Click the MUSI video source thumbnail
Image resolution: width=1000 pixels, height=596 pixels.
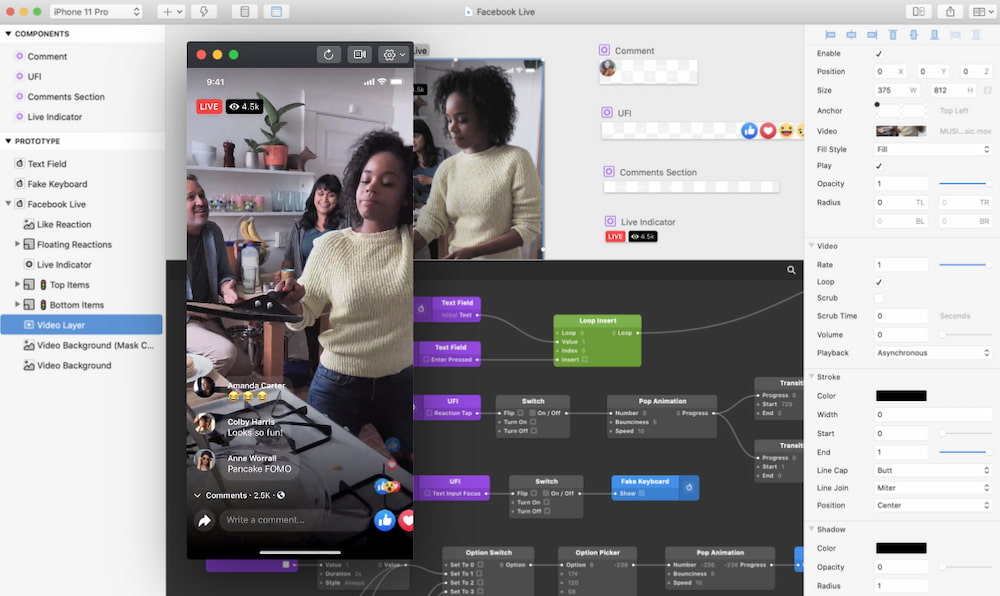(x=900, y=130)
